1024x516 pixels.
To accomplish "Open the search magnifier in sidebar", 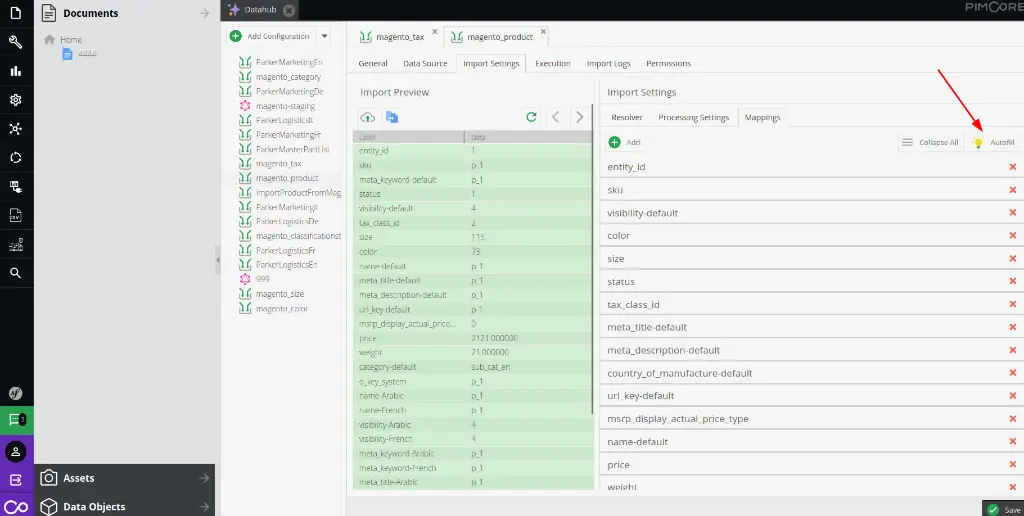I will click(16, 272).
